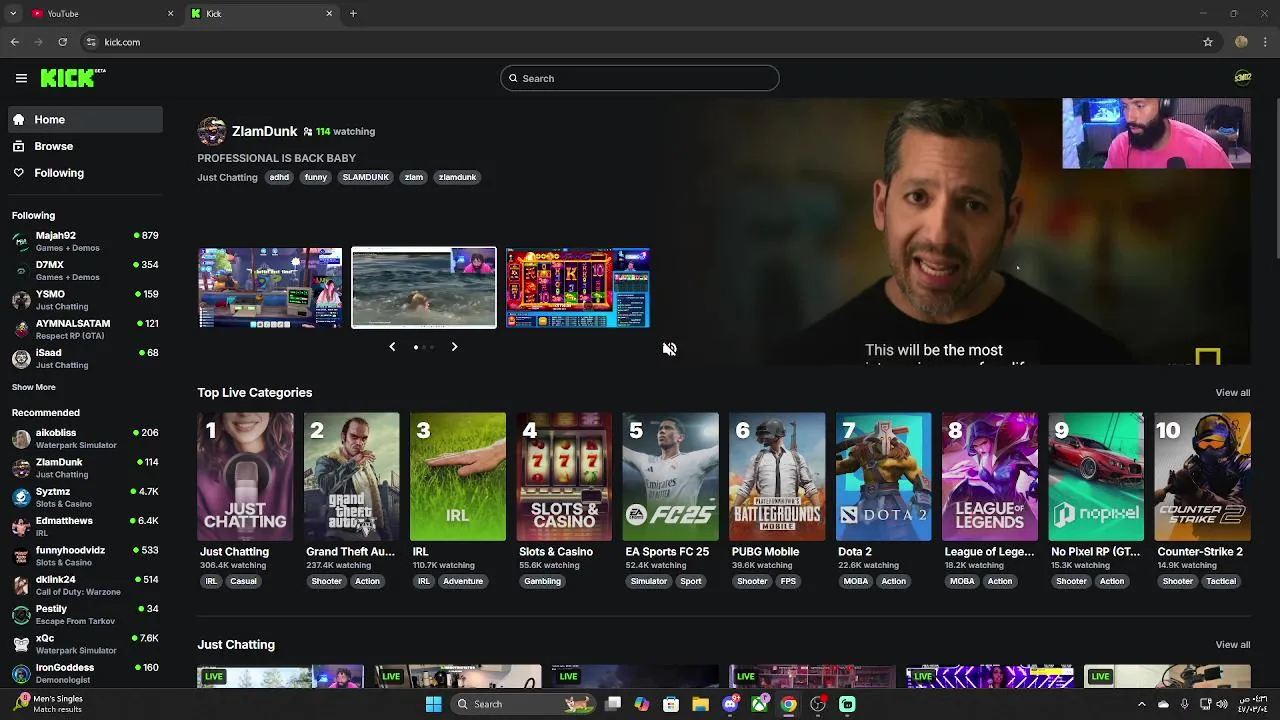Viewport: 1280px width, 720px height.
Task: Click Gambling tag under Slots & Casino
Action: pyautogui.click(x=542, y=581)
